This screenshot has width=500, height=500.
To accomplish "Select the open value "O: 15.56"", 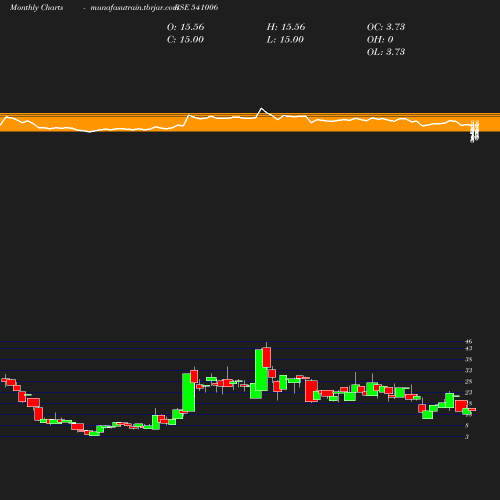I will click(186, 27).
